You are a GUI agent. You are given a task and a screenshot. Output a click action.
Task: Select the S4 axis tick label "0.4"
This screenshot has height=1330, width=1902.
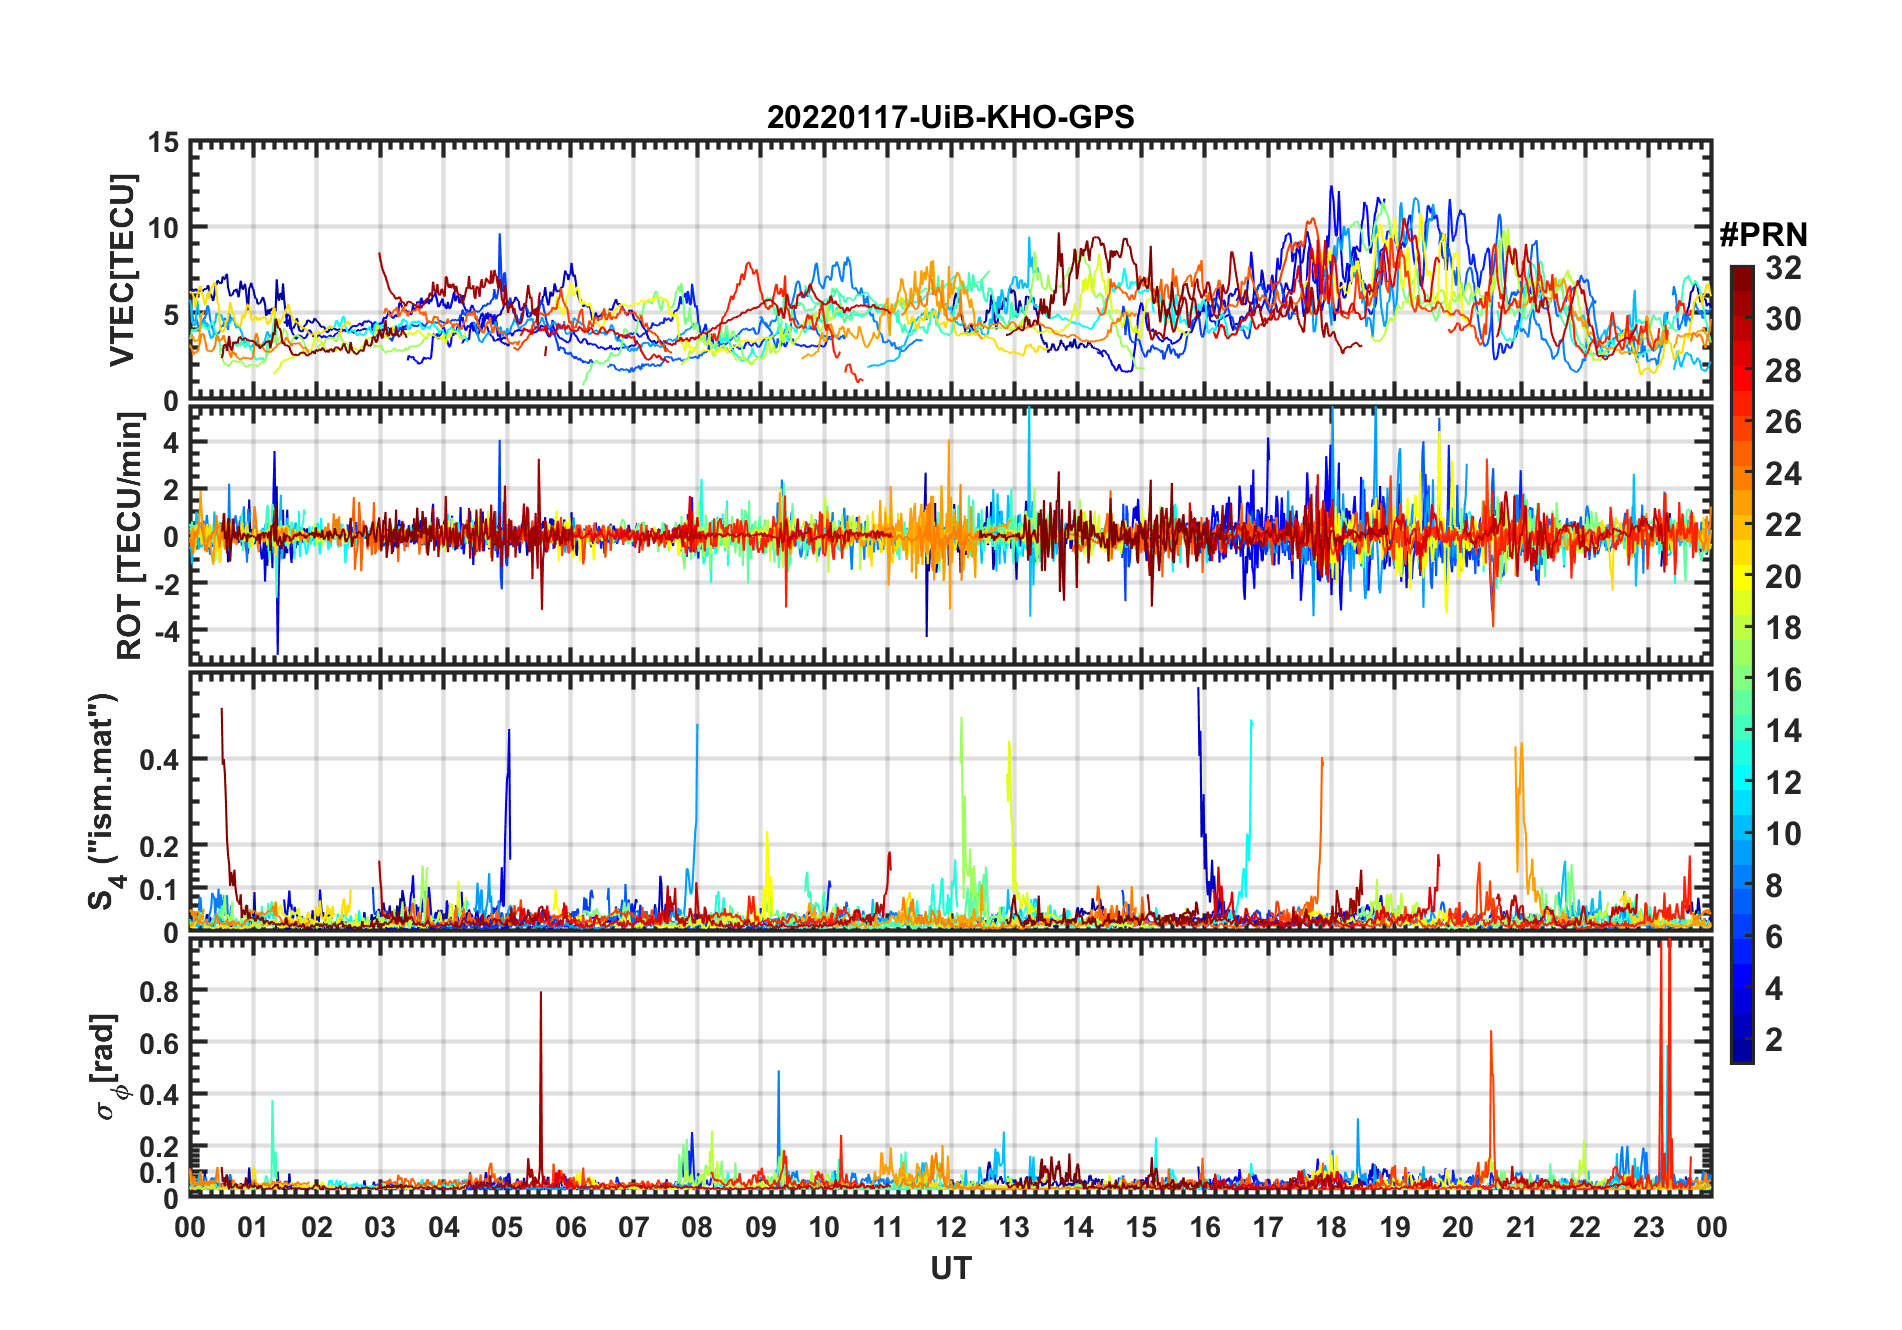click(x=159, y=759)
